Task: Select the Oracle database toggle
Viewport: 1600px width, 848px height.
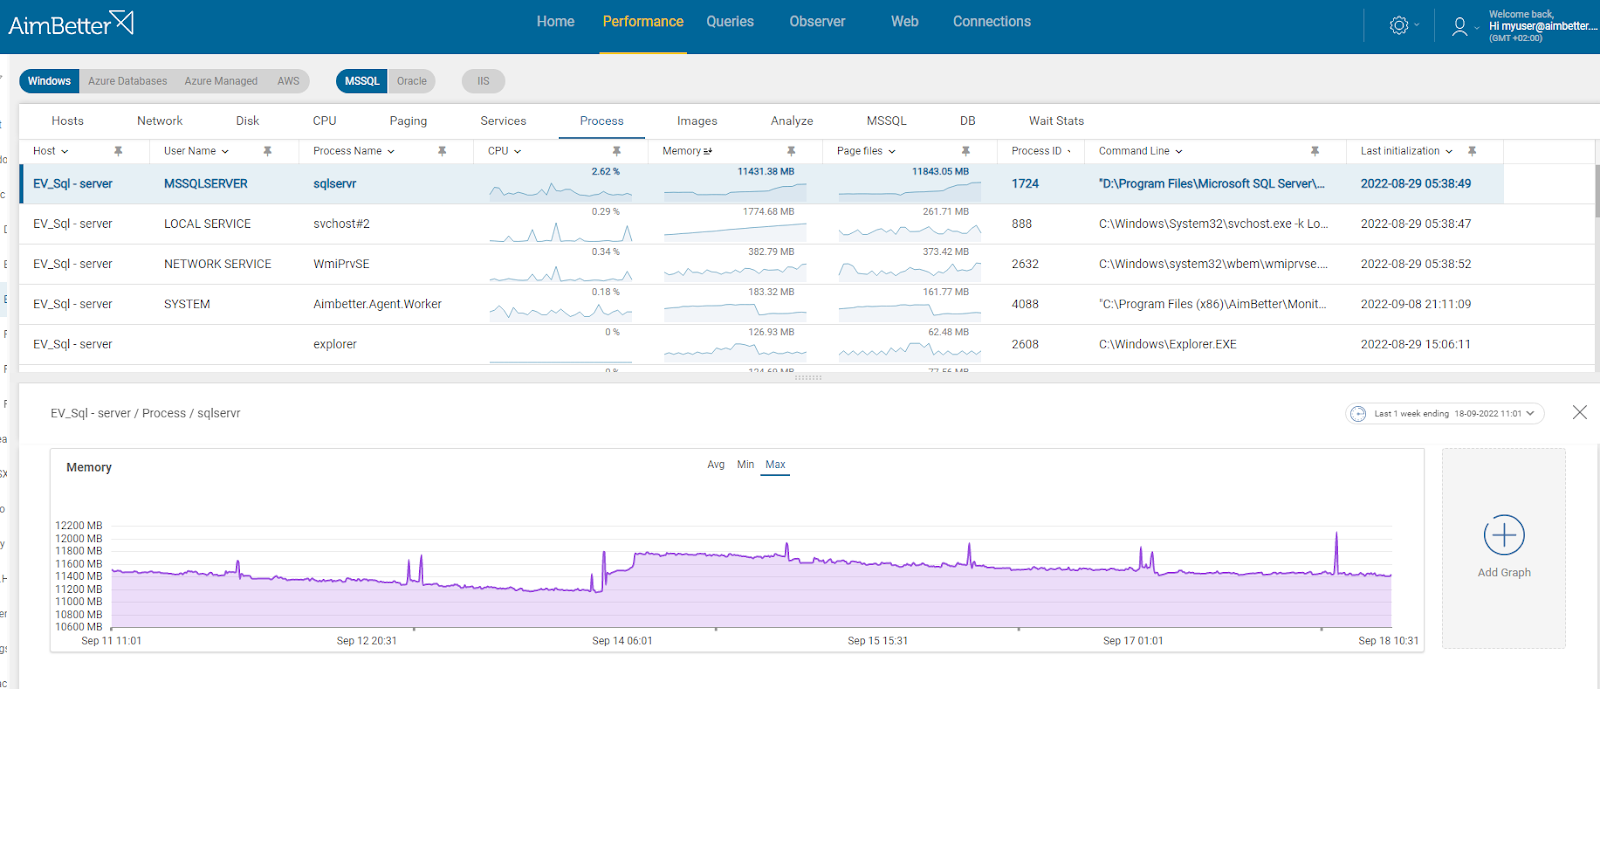Action: click(x=412, y=81)
